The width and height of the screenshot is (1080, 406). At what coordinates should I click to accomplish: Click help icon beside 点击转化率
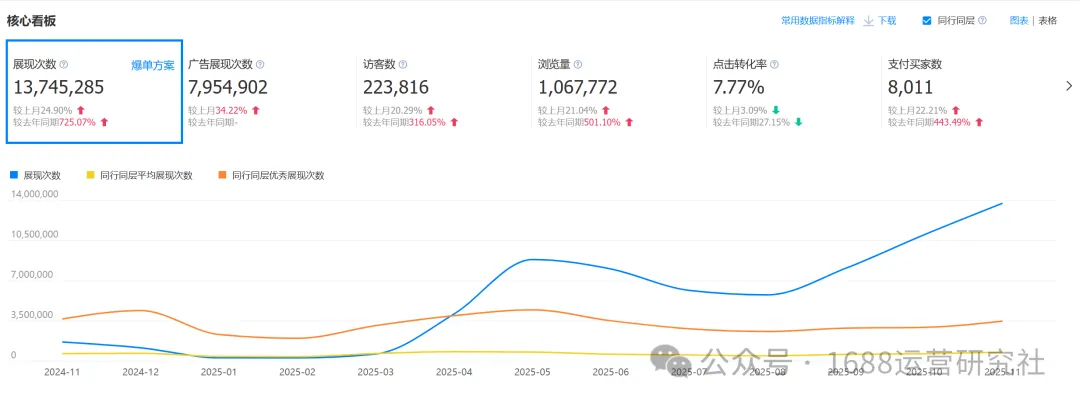(774, 65)
